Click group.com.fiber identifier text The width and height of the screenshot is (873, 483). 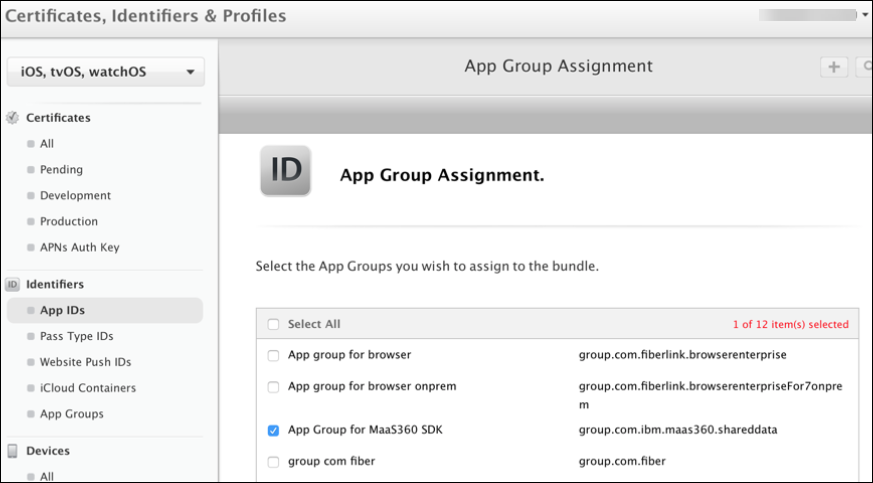622,461
